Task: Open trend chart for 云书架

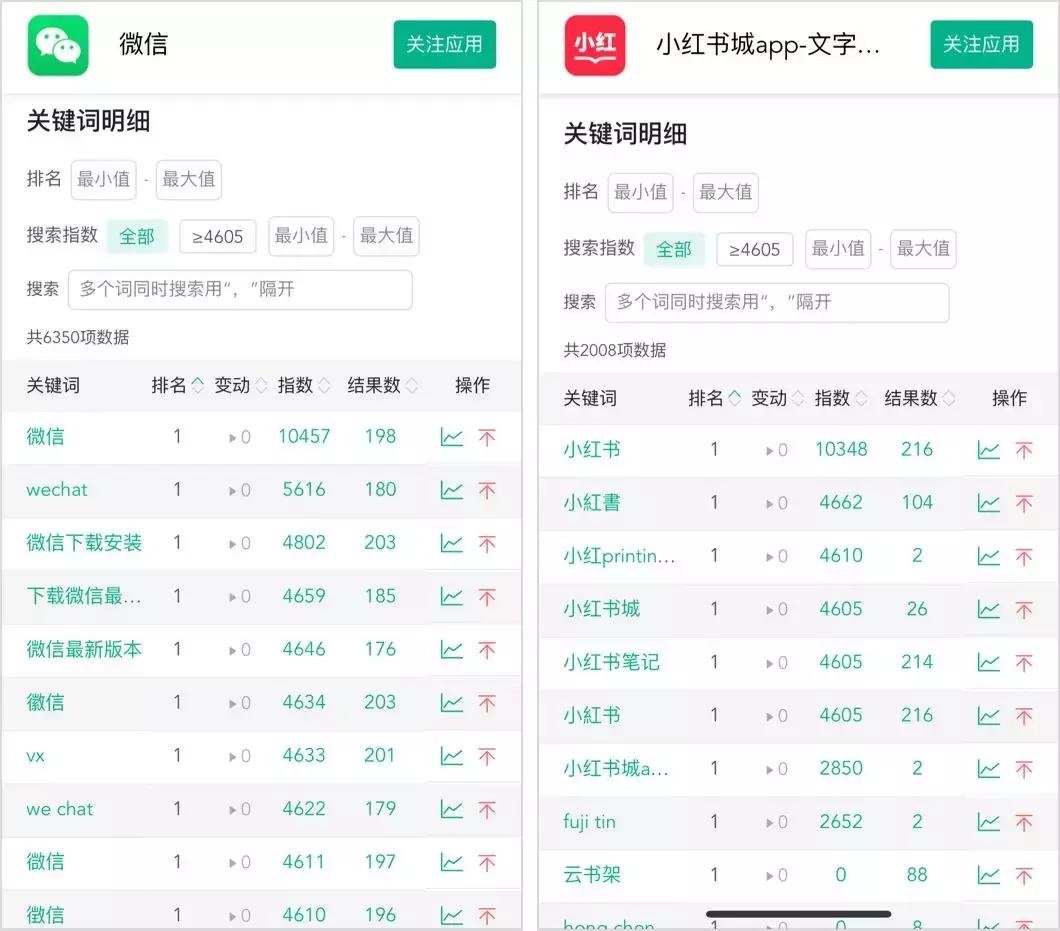Action: (x=989, y=874)
